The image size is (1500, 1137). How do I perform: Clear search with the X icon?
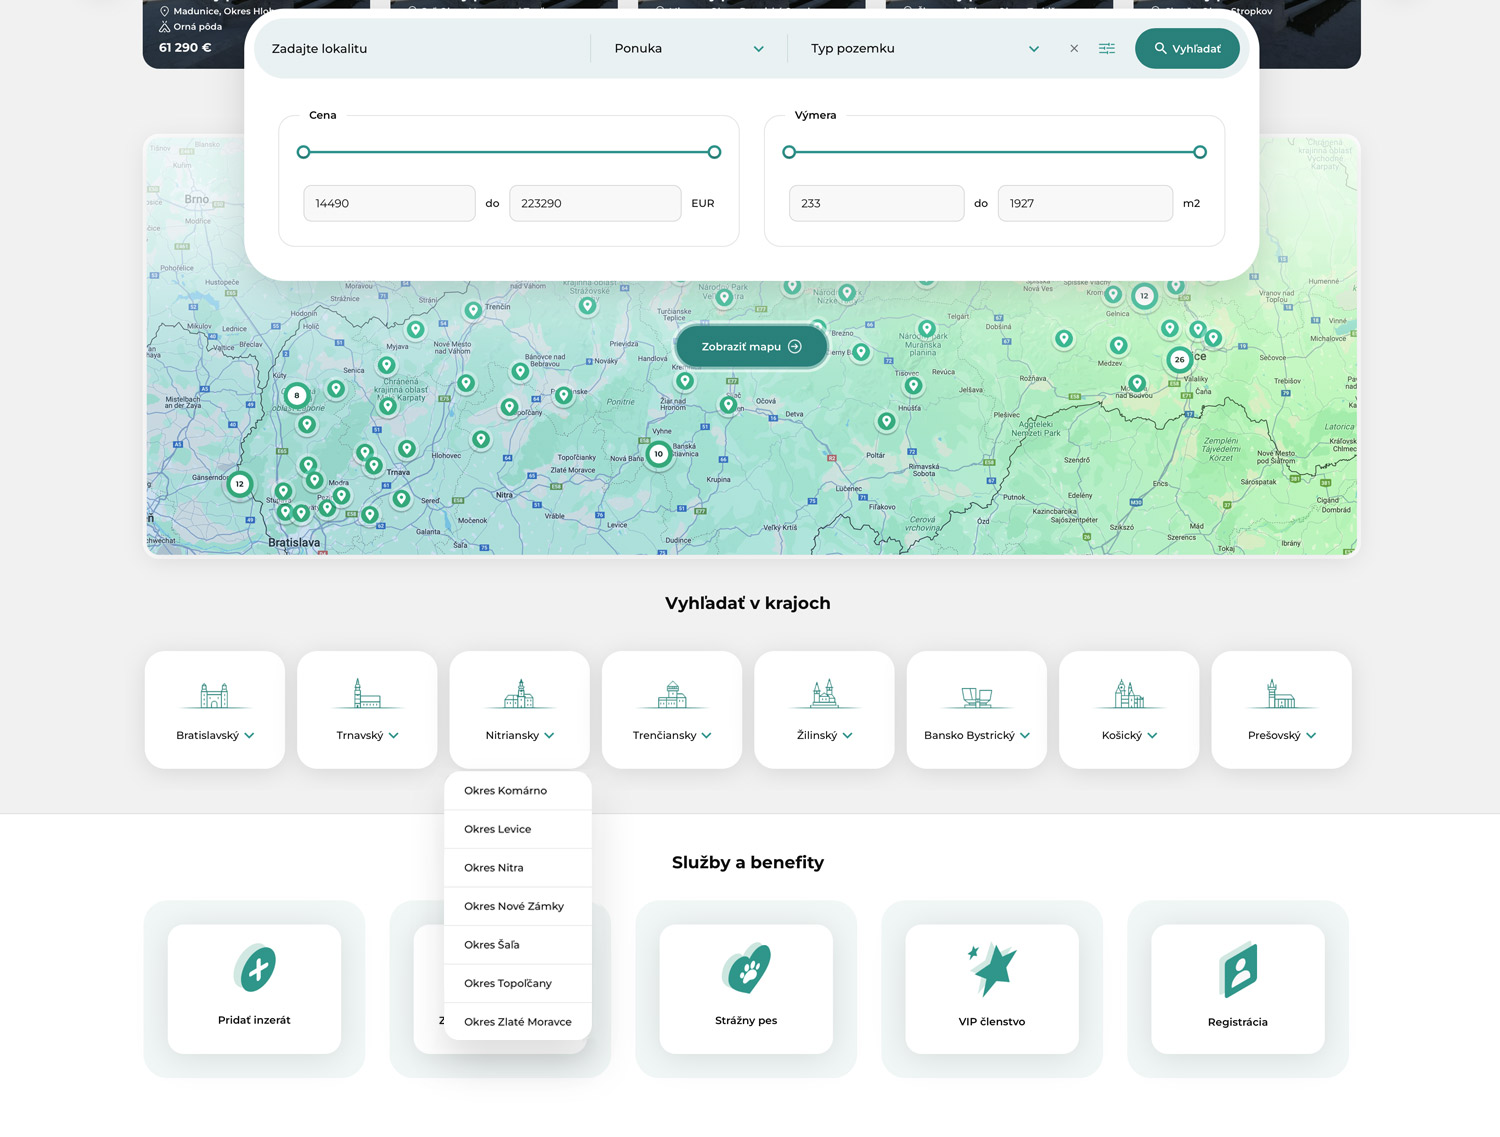1074,48
